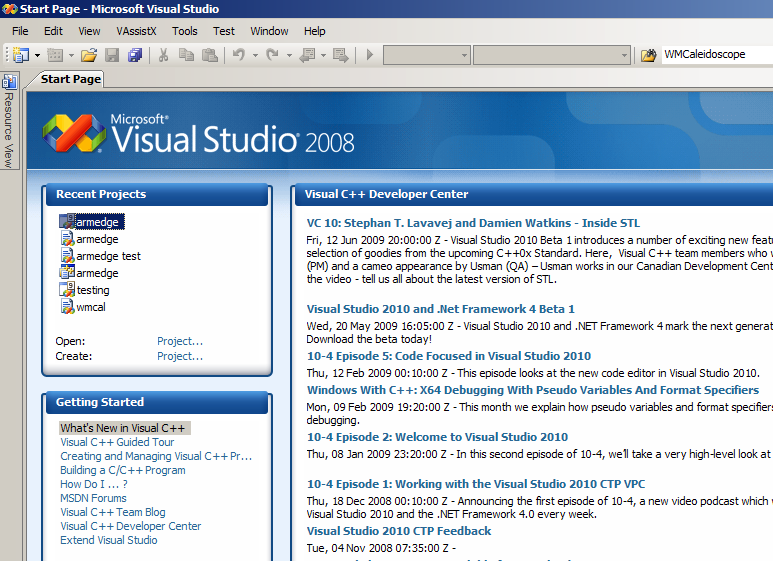Open What's New in Visual C++
Image resolution: width=773 pixels, height=561 pixels.
click(x=122, y=428)
